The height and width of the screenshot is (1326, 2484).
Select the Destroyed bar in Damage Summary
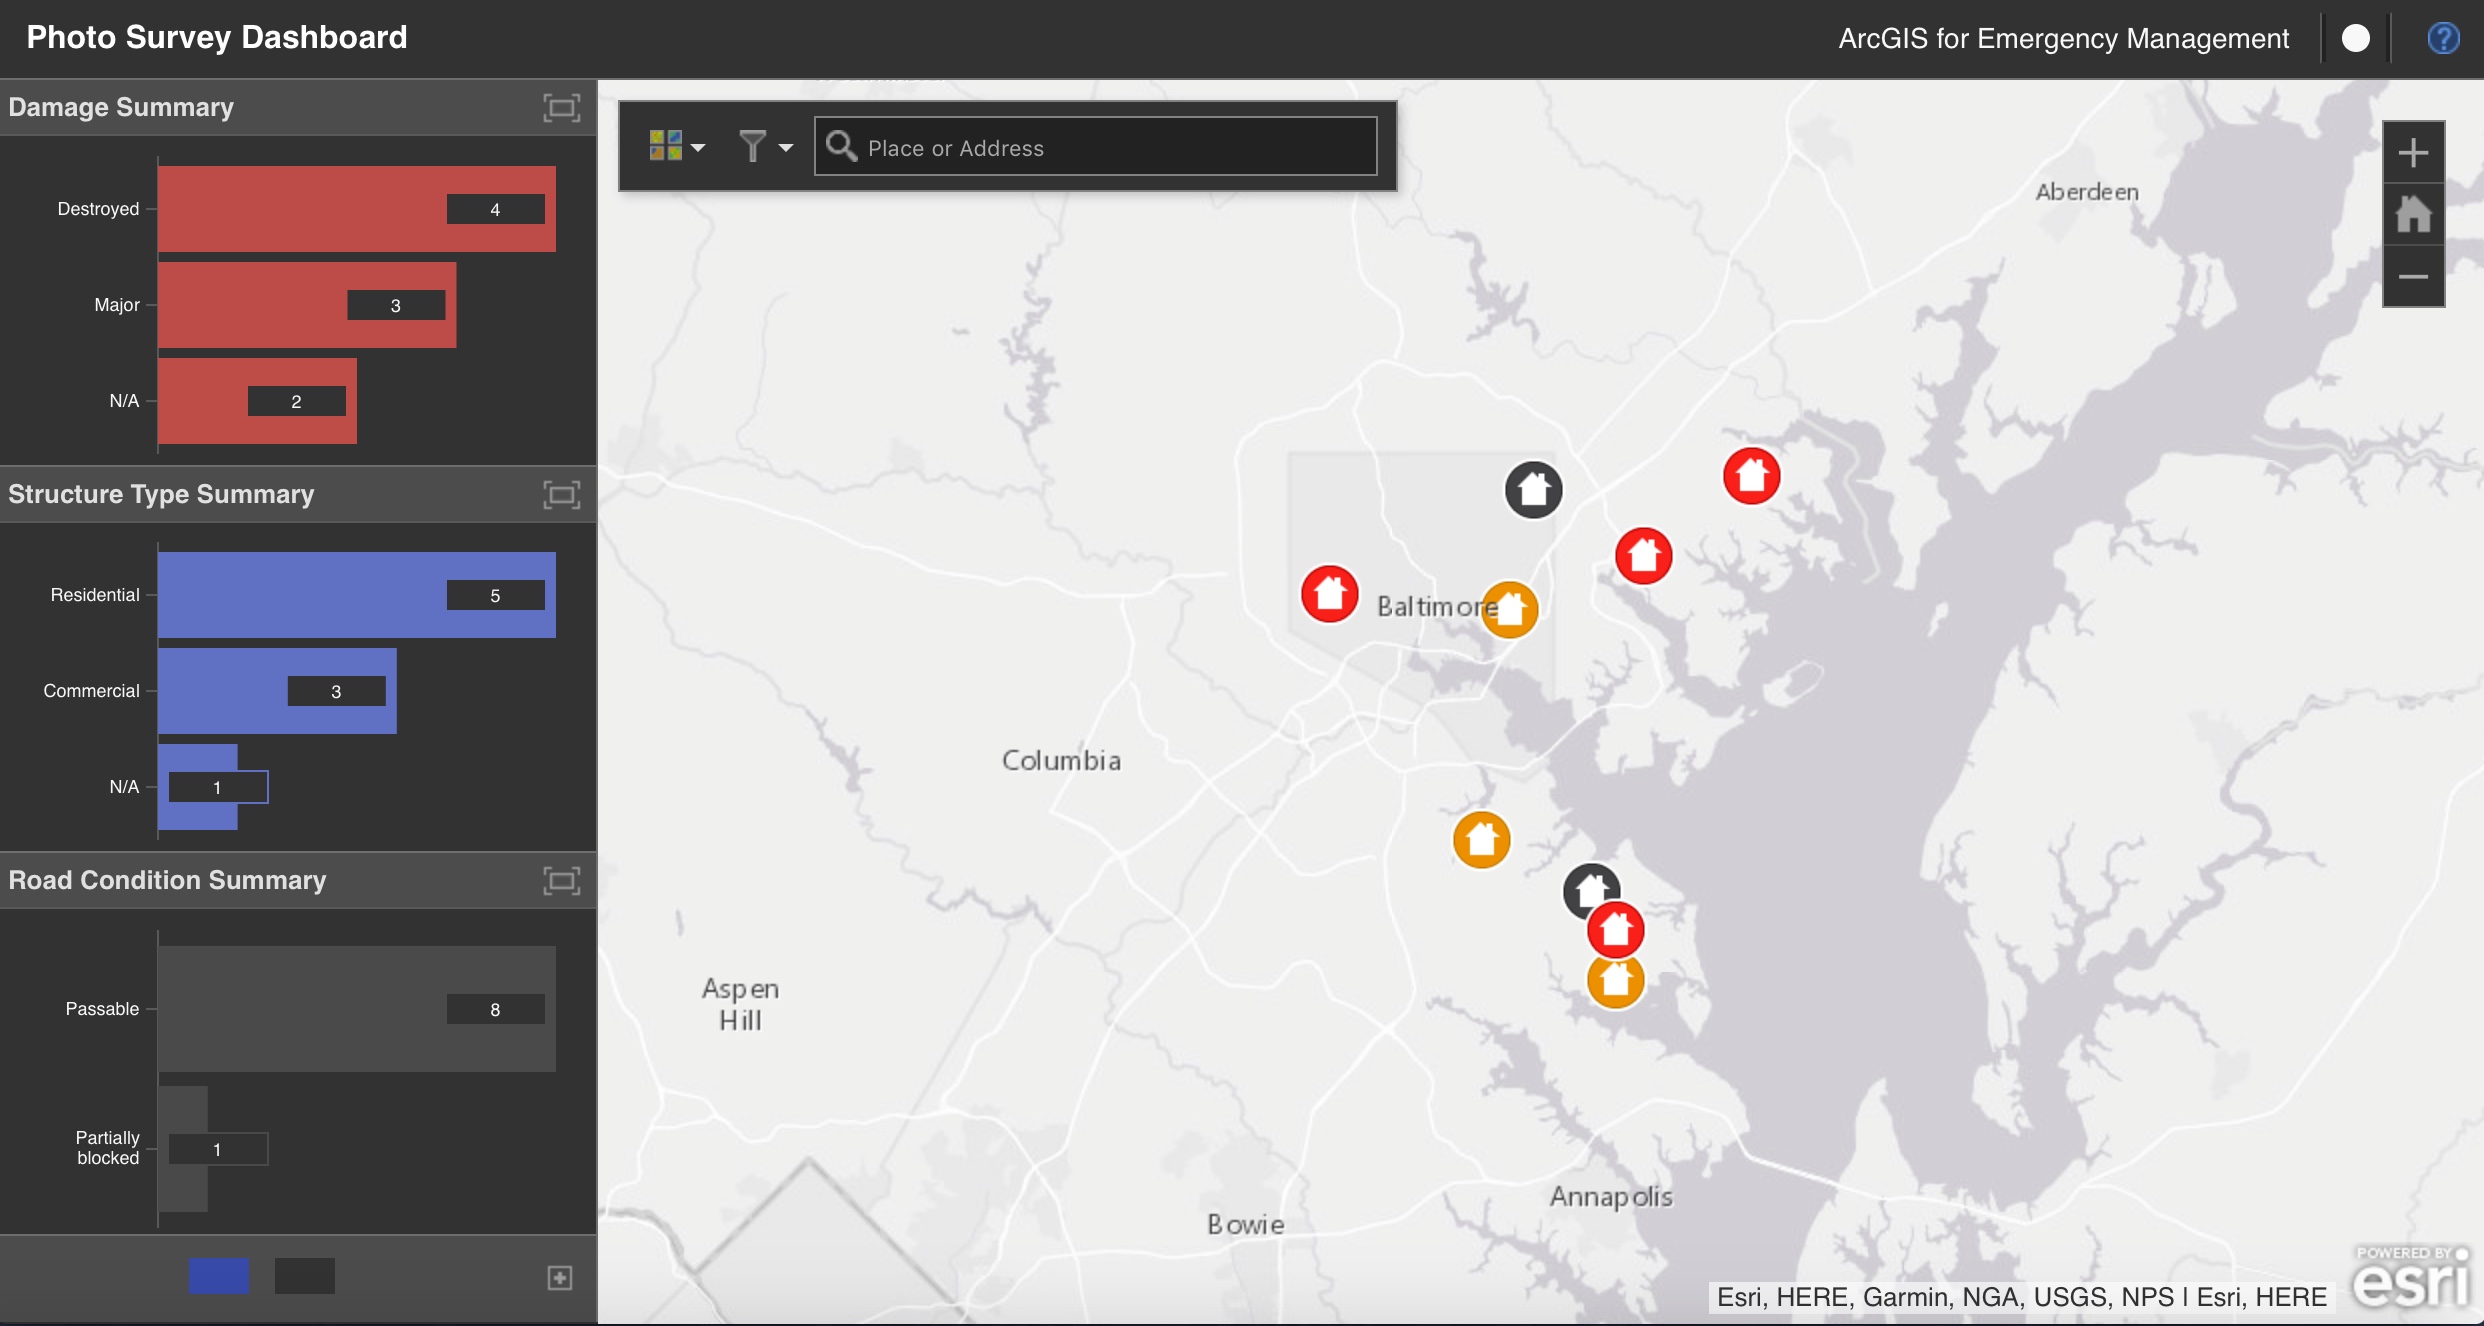[x=300, y=209]
